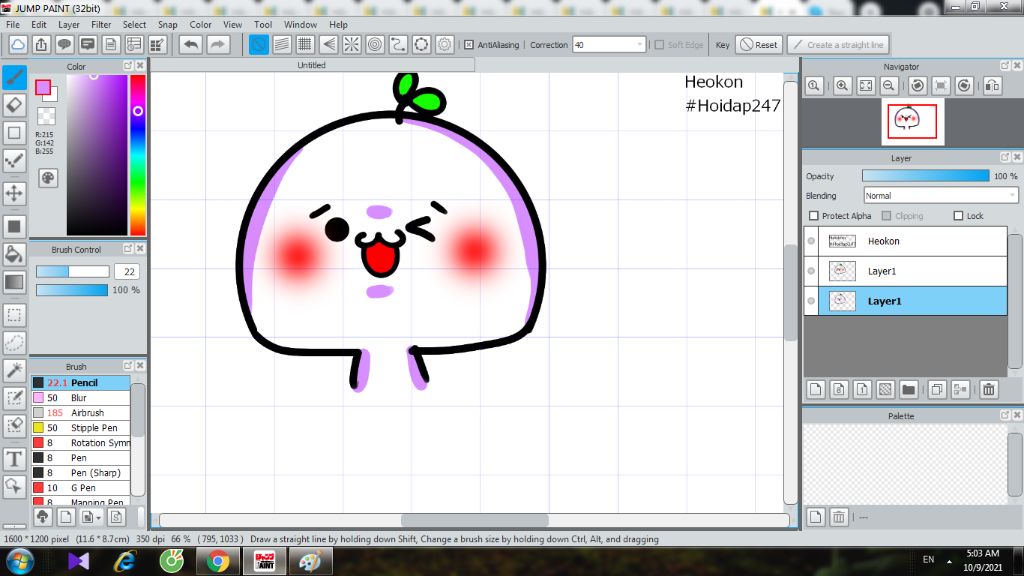Image resolution: width=1024 pixels, height=576 pixels.
Task: Select the rectangular Select tool
Action: coord(14,315)
